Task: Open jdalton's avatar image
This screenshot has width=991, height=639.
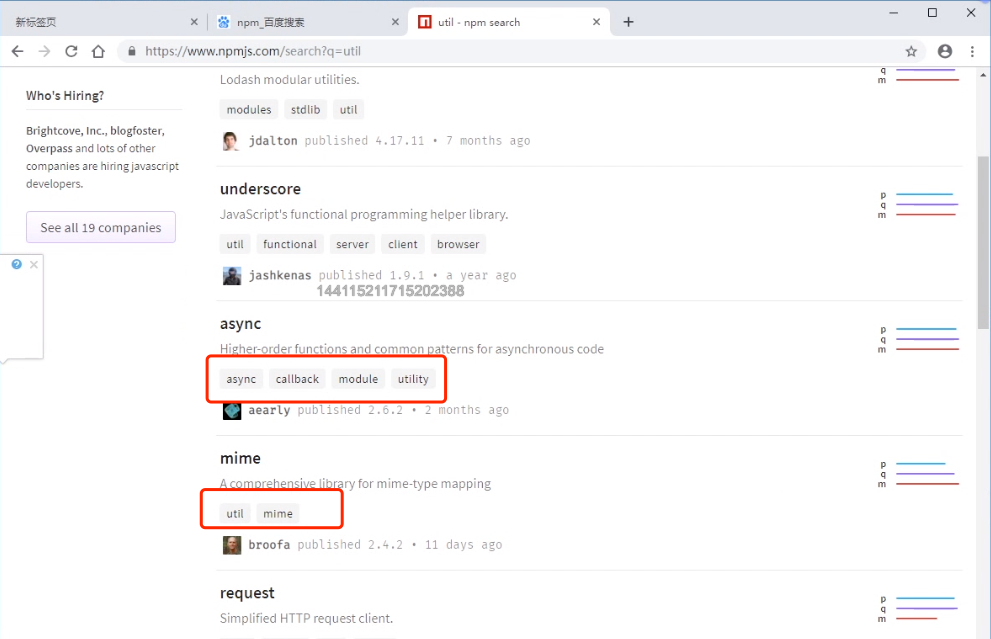Action: coord(231,141)
